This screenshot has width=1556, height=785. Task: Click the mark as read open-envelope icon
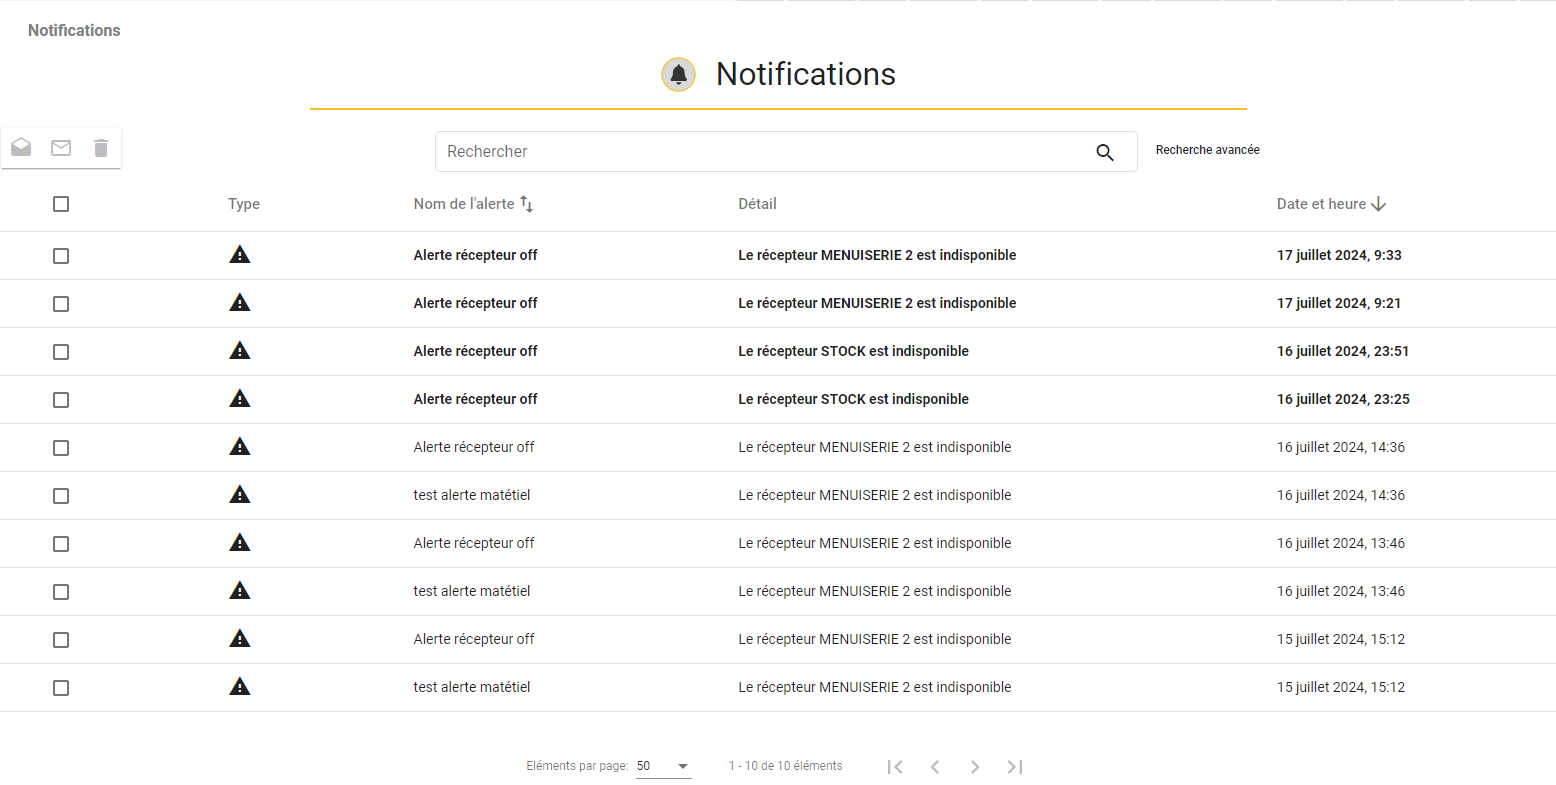tap(21, 148)
